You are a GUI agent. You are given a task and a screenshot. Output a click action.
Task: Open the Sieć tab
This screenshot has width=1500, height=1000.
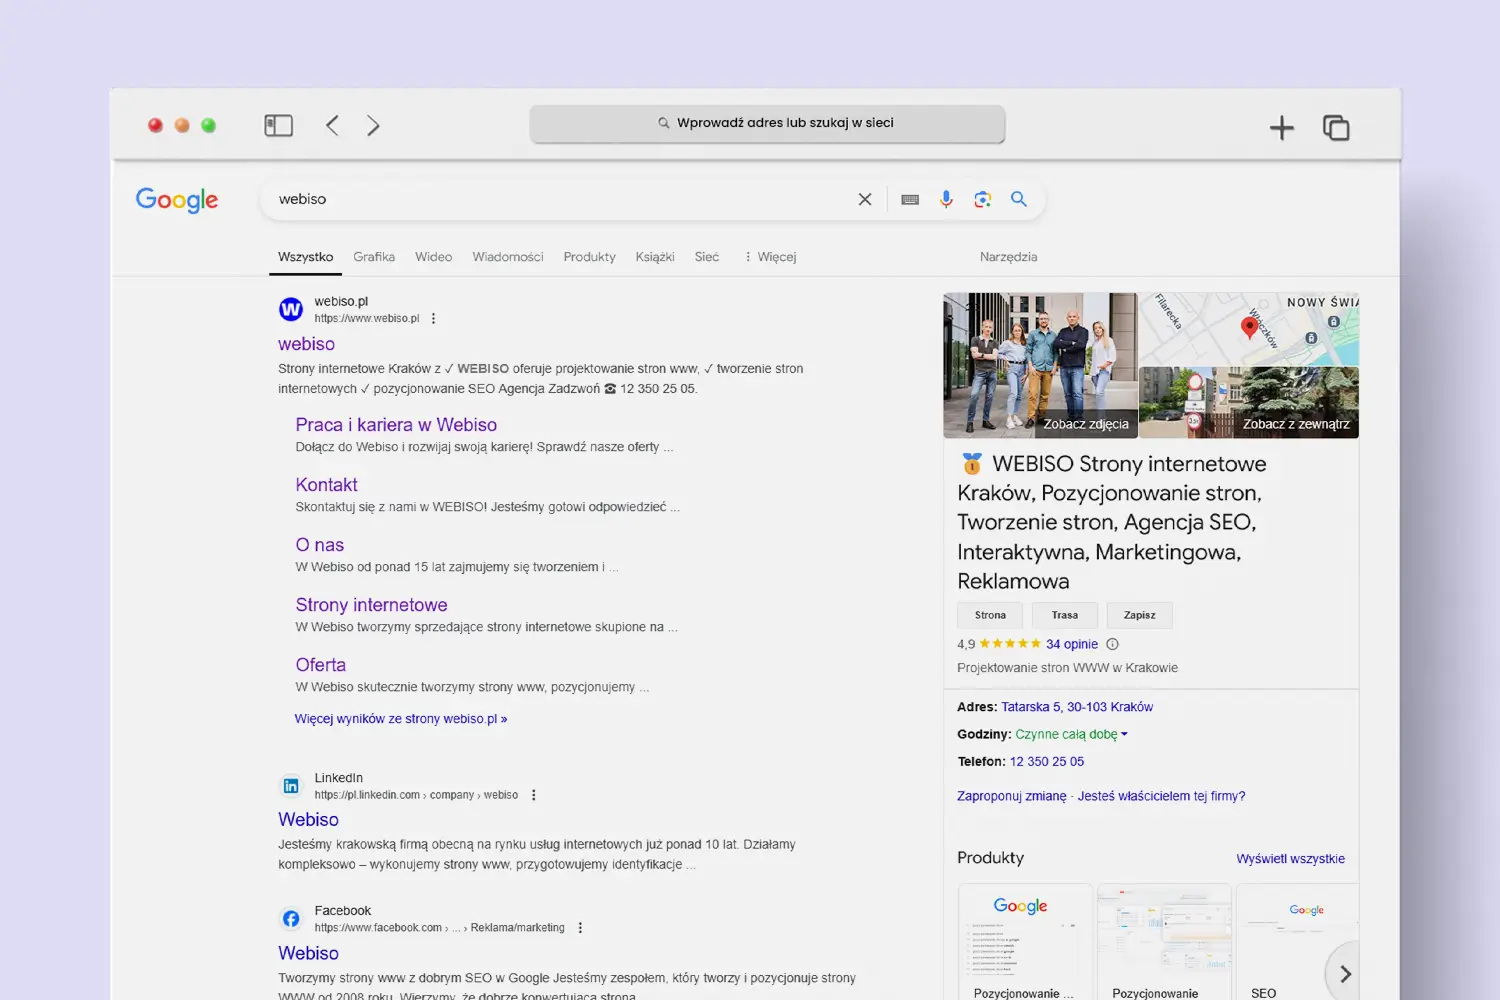coord(707,257)
